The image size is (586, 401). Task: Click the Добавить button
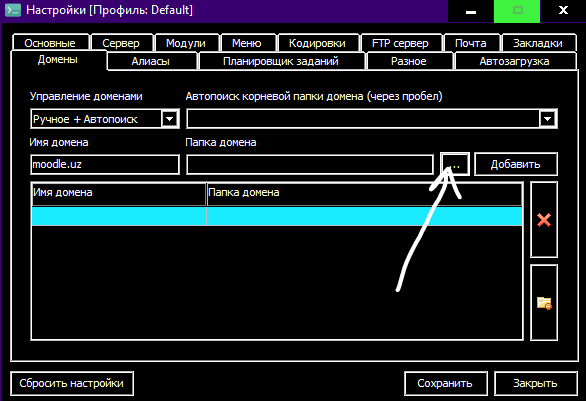(x=516, y=164)
